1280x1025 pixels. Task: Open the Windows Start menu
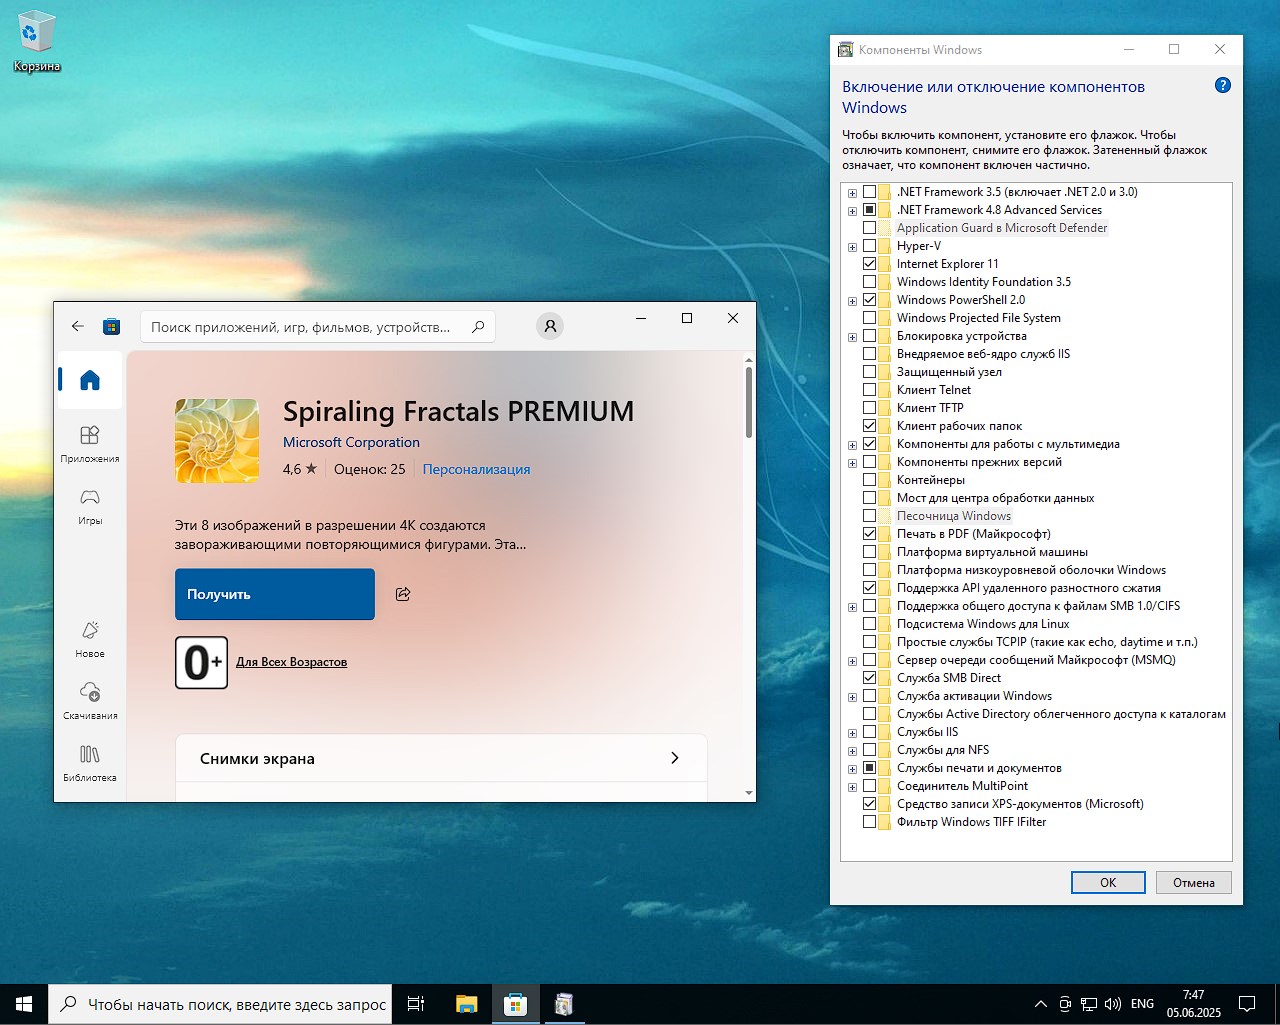click(x=24, y=1004)
